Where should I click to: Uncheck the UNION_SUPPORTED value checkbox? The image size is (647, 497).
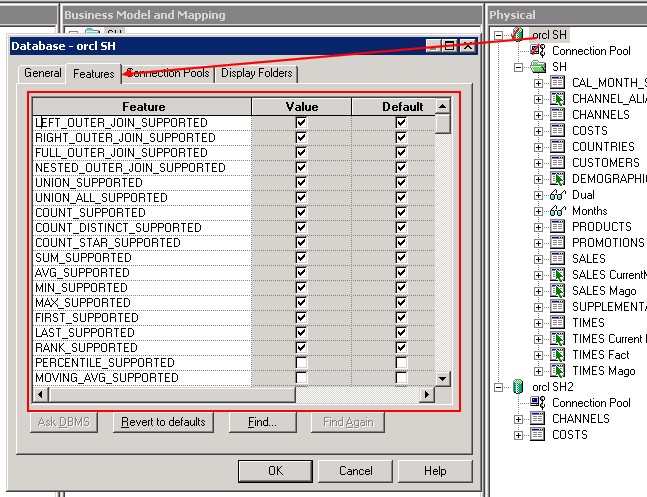(301, 182)
